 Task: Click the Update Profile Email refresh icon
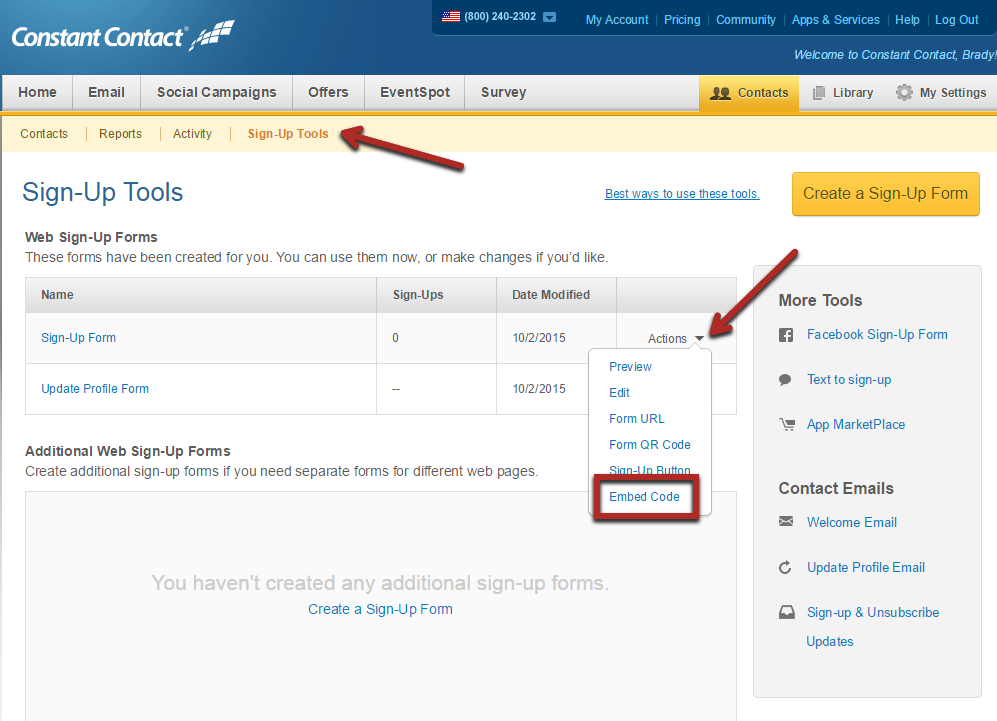point(785,567)
